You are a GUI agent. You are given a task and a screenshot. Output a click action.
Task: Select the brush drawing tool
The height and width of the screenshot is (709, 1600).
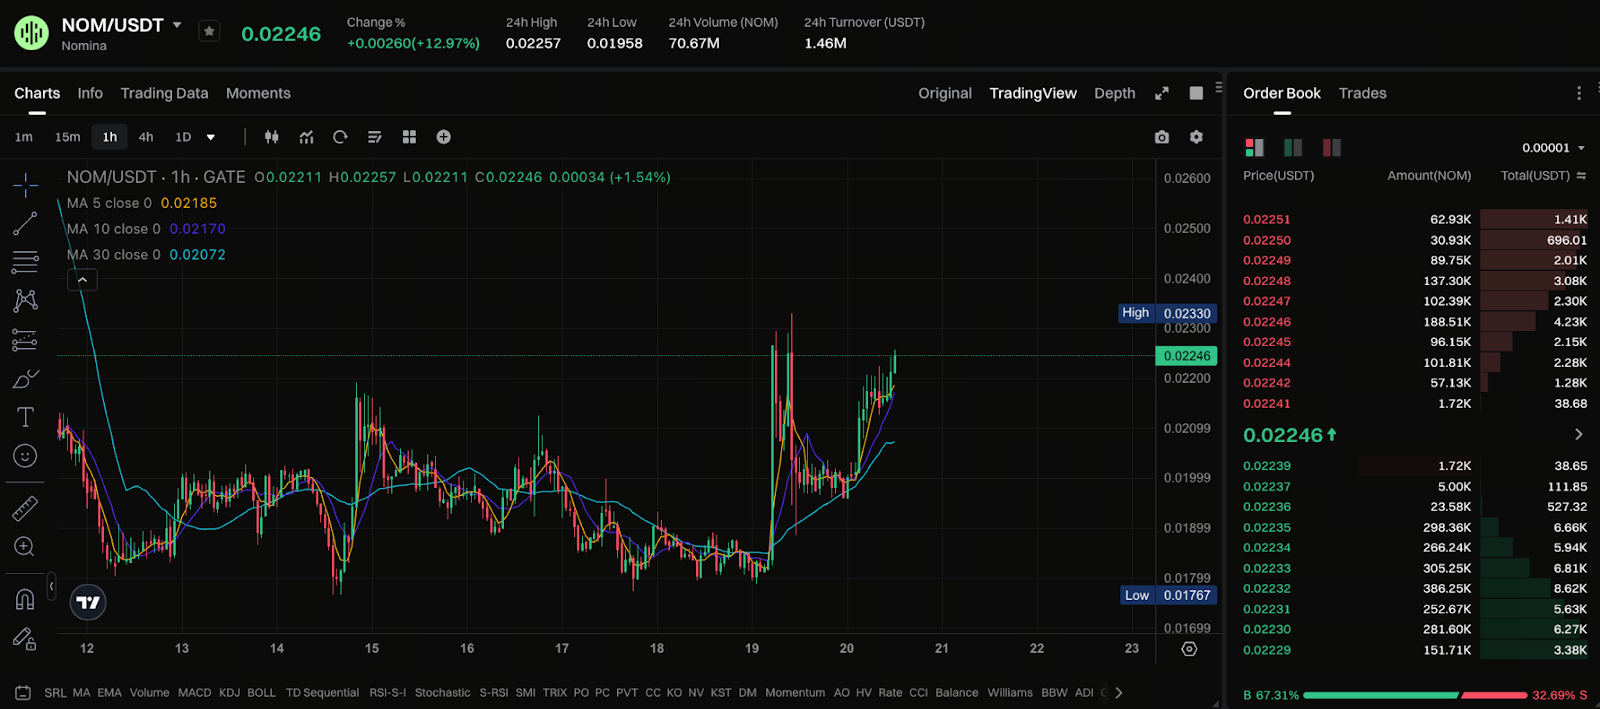(25, 379)
